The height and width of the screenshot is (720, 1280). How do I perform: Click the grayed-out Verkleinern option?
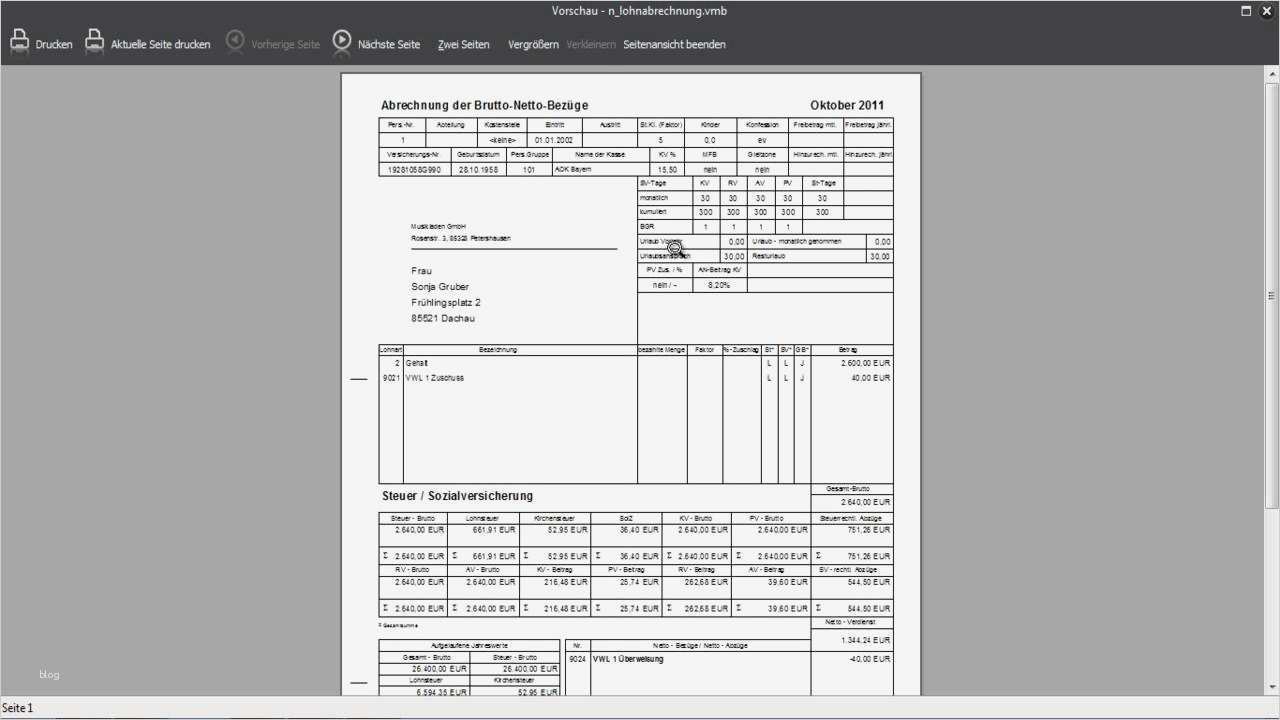coord(590,44)
